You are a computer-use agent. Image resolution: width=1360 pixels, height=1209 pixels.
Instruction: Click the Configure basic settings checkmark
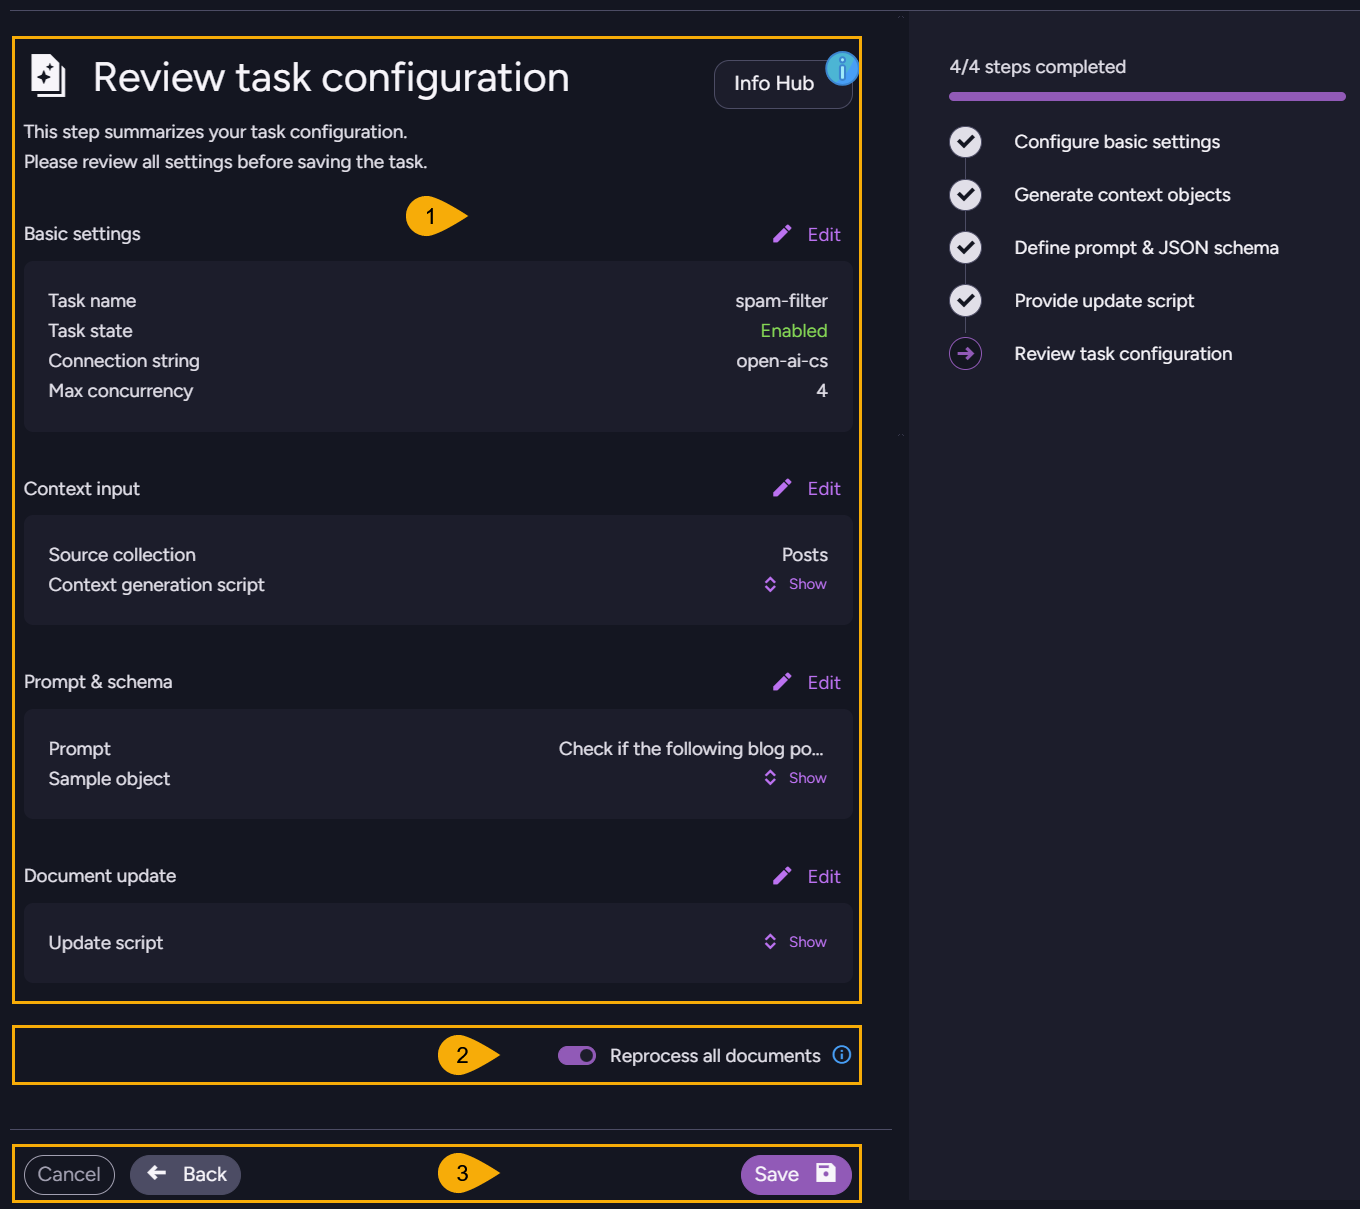click(965, 141)
